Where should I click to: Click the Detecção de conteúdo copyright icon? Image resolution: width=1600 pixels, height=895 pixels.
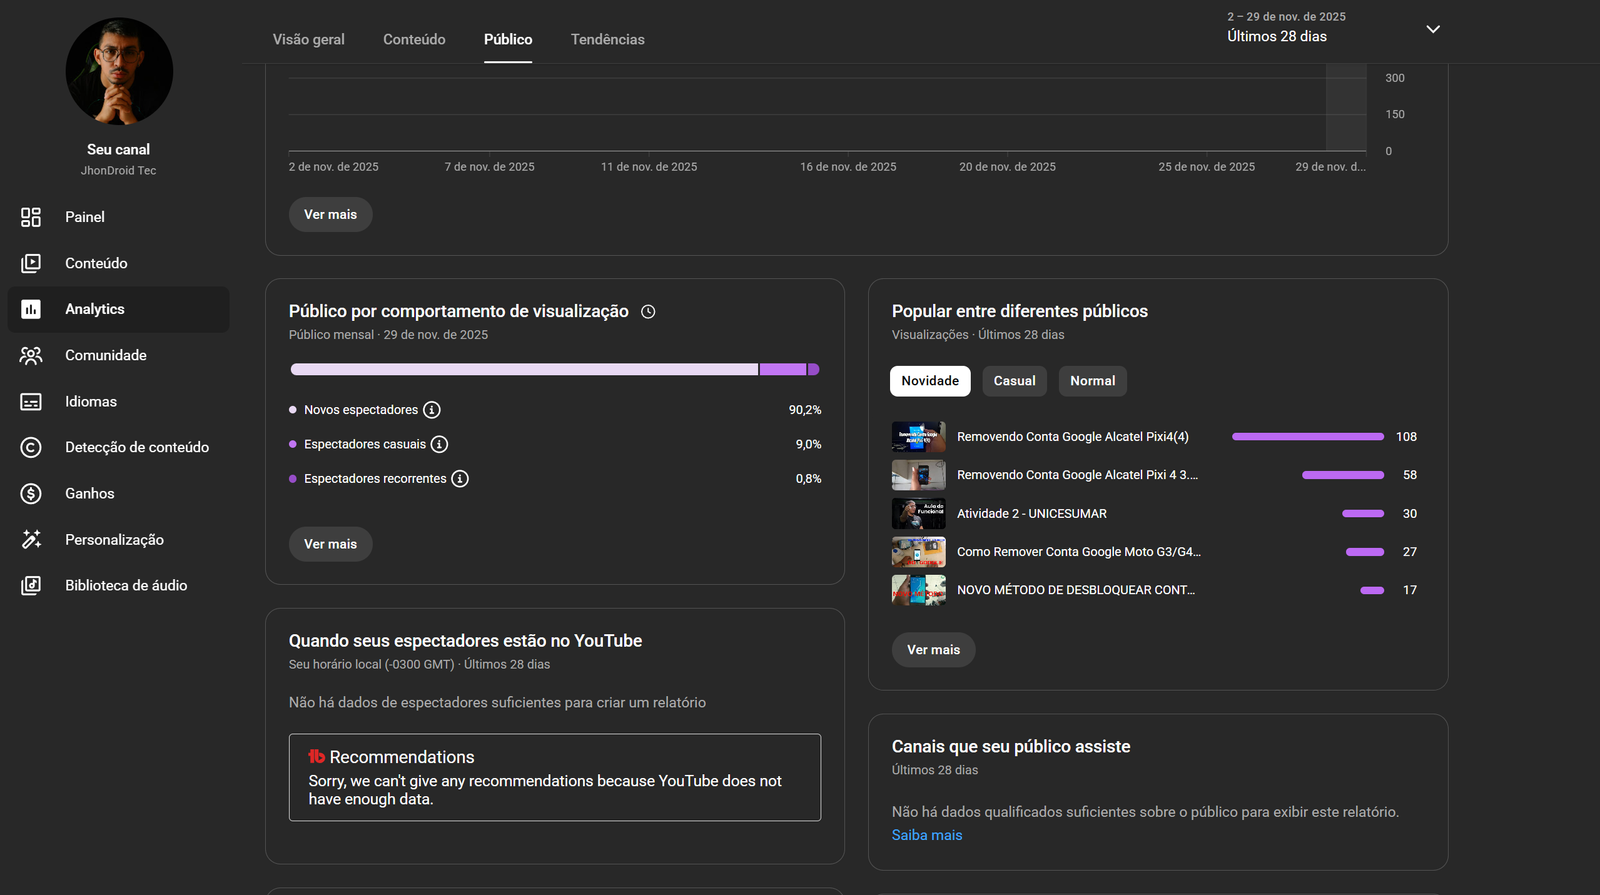(x=31, y=447)
